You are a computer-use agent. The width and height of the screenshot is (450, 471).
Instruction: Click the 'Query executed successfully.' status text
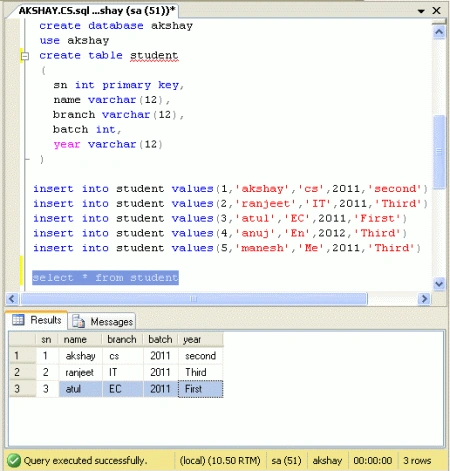tap(85, 461)
